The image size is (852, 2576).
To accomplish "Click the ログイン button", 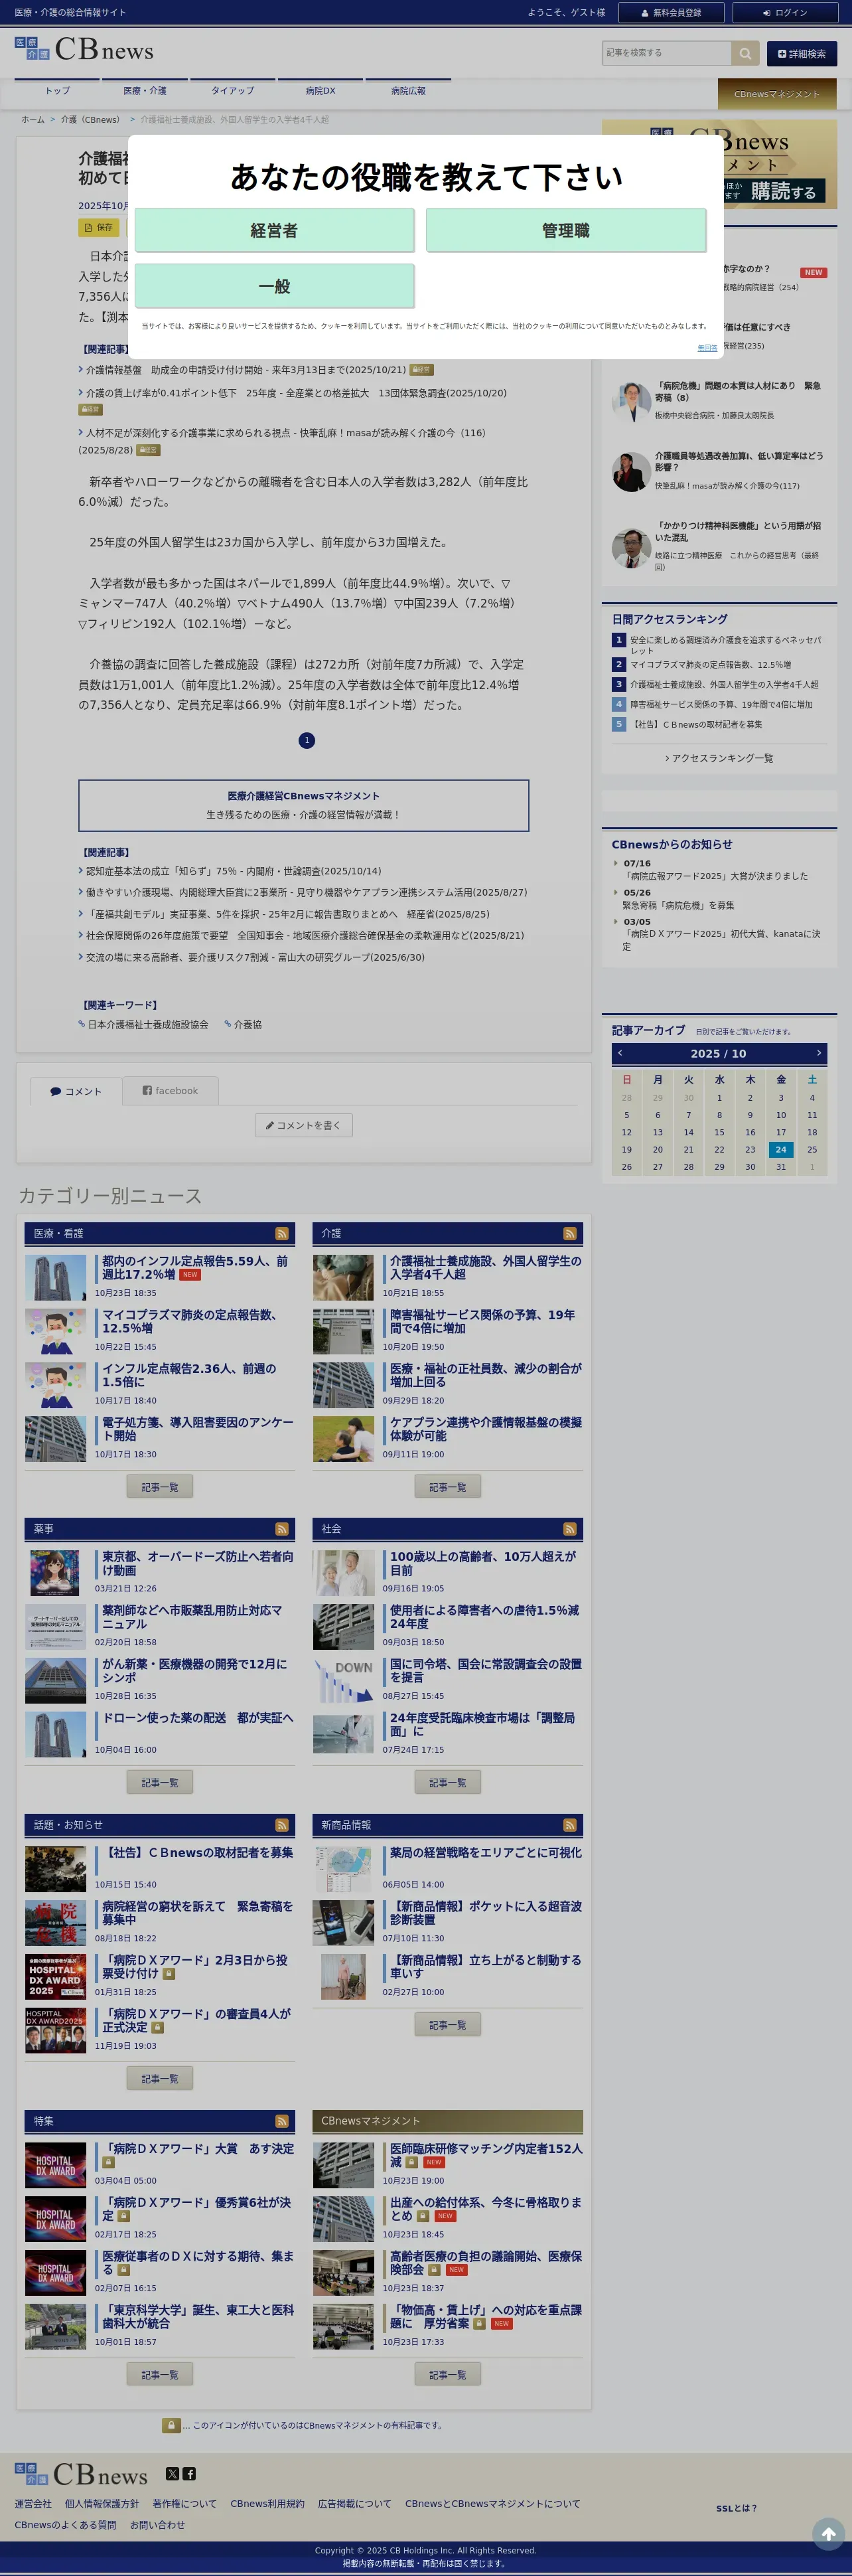I will pyautogui.click(x=785, y=13).
